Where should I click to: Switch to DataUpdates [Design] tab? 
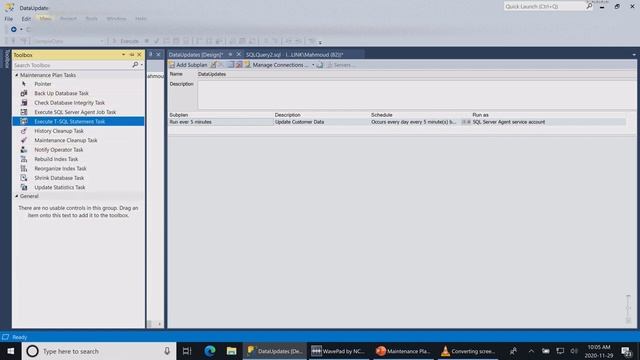tap(196, 54)
